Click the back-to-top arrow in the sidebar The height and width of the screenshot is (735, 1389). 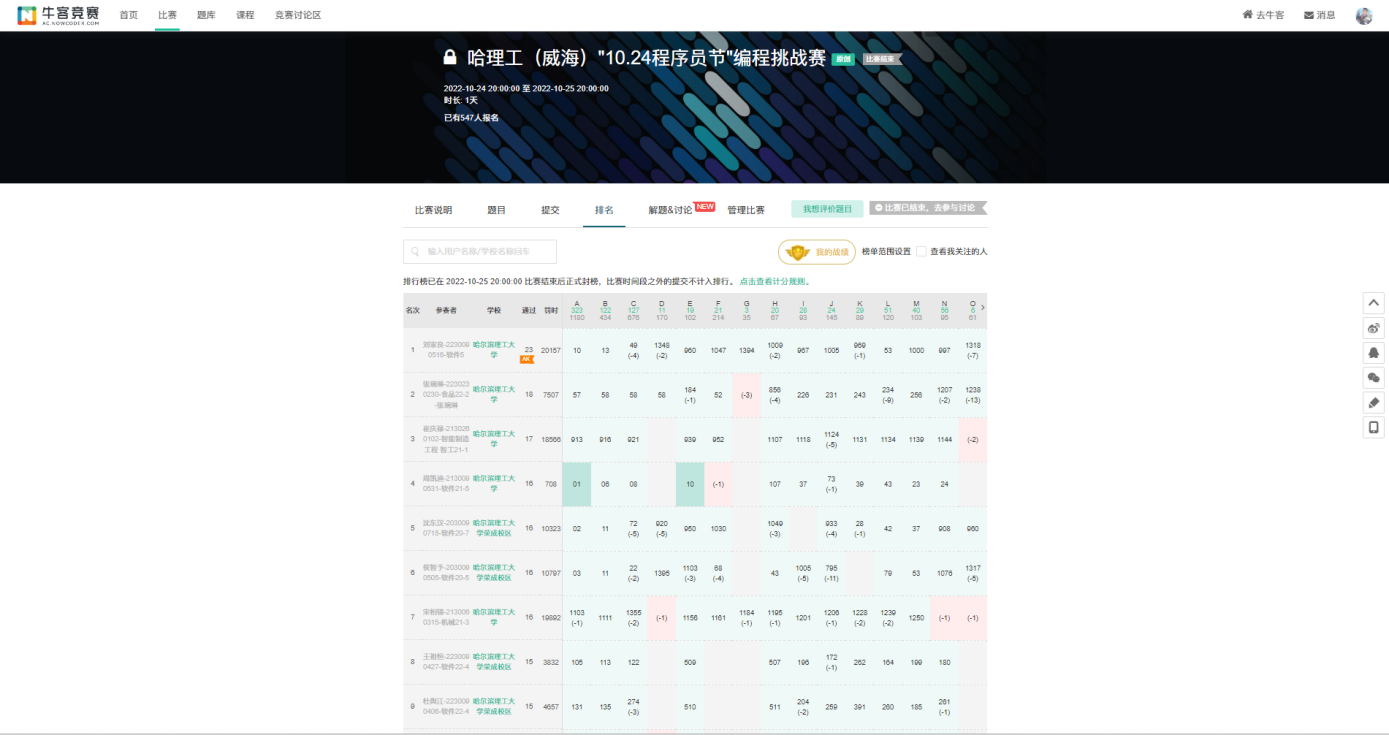click(1373, 303)
